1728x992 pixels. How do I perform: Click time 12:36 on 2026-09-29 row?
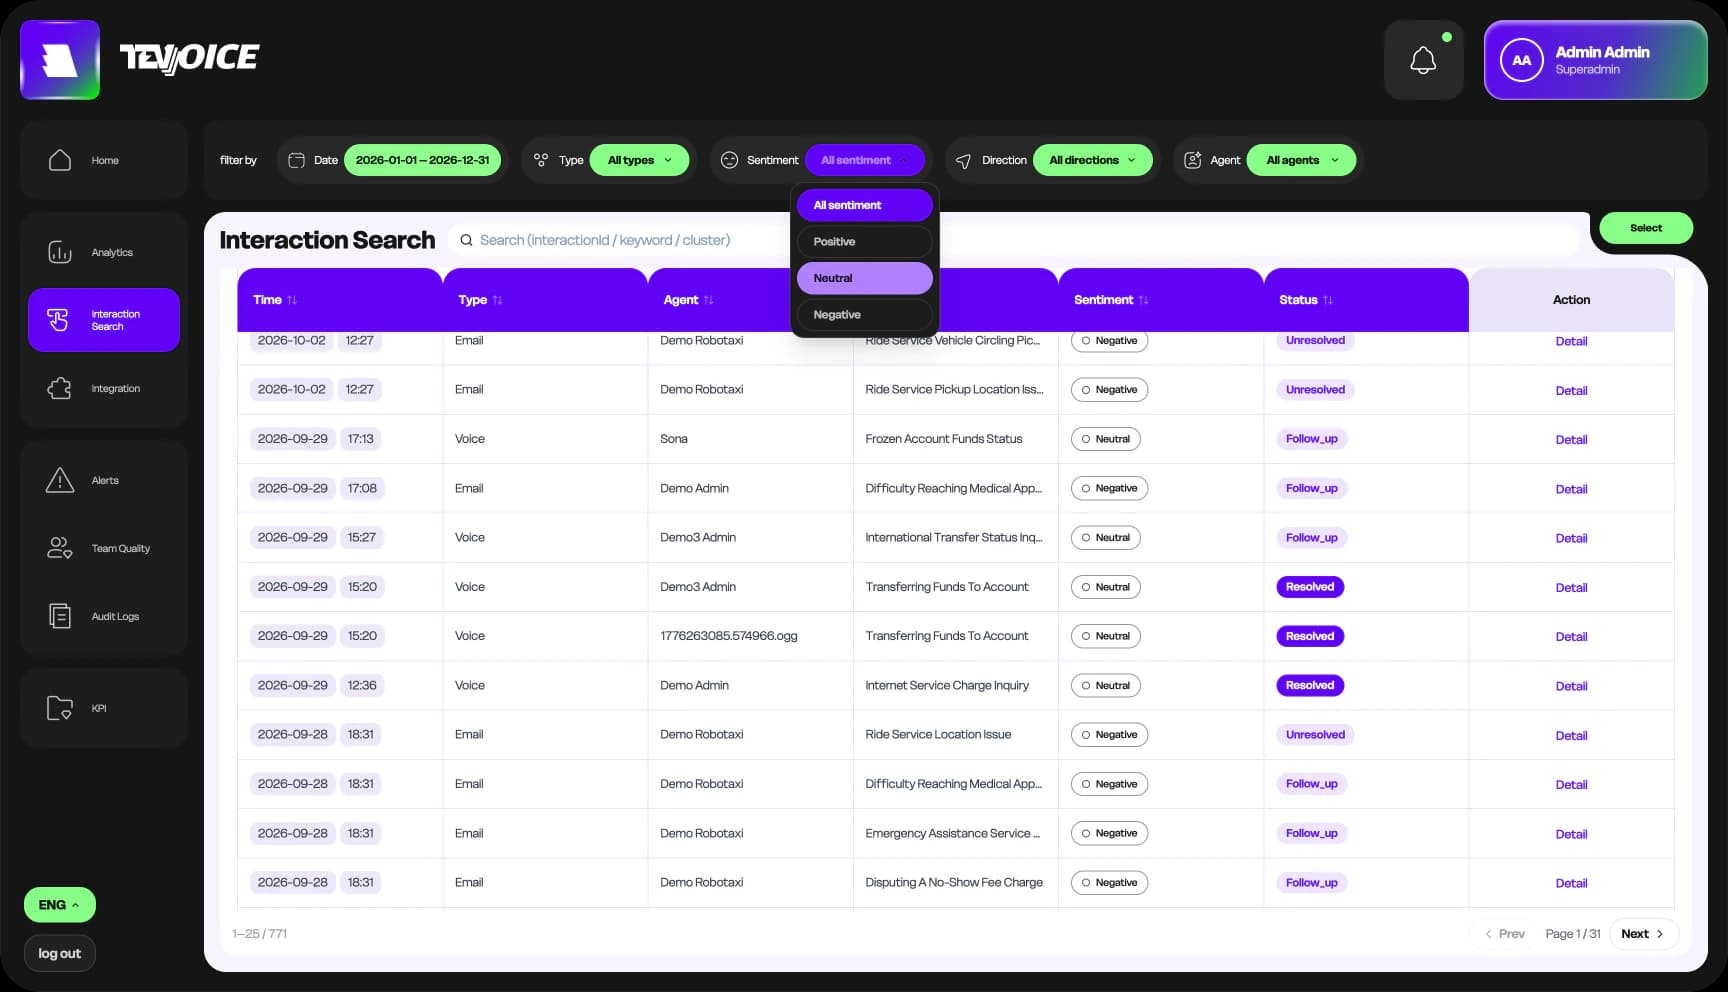[x=362, y=685]
